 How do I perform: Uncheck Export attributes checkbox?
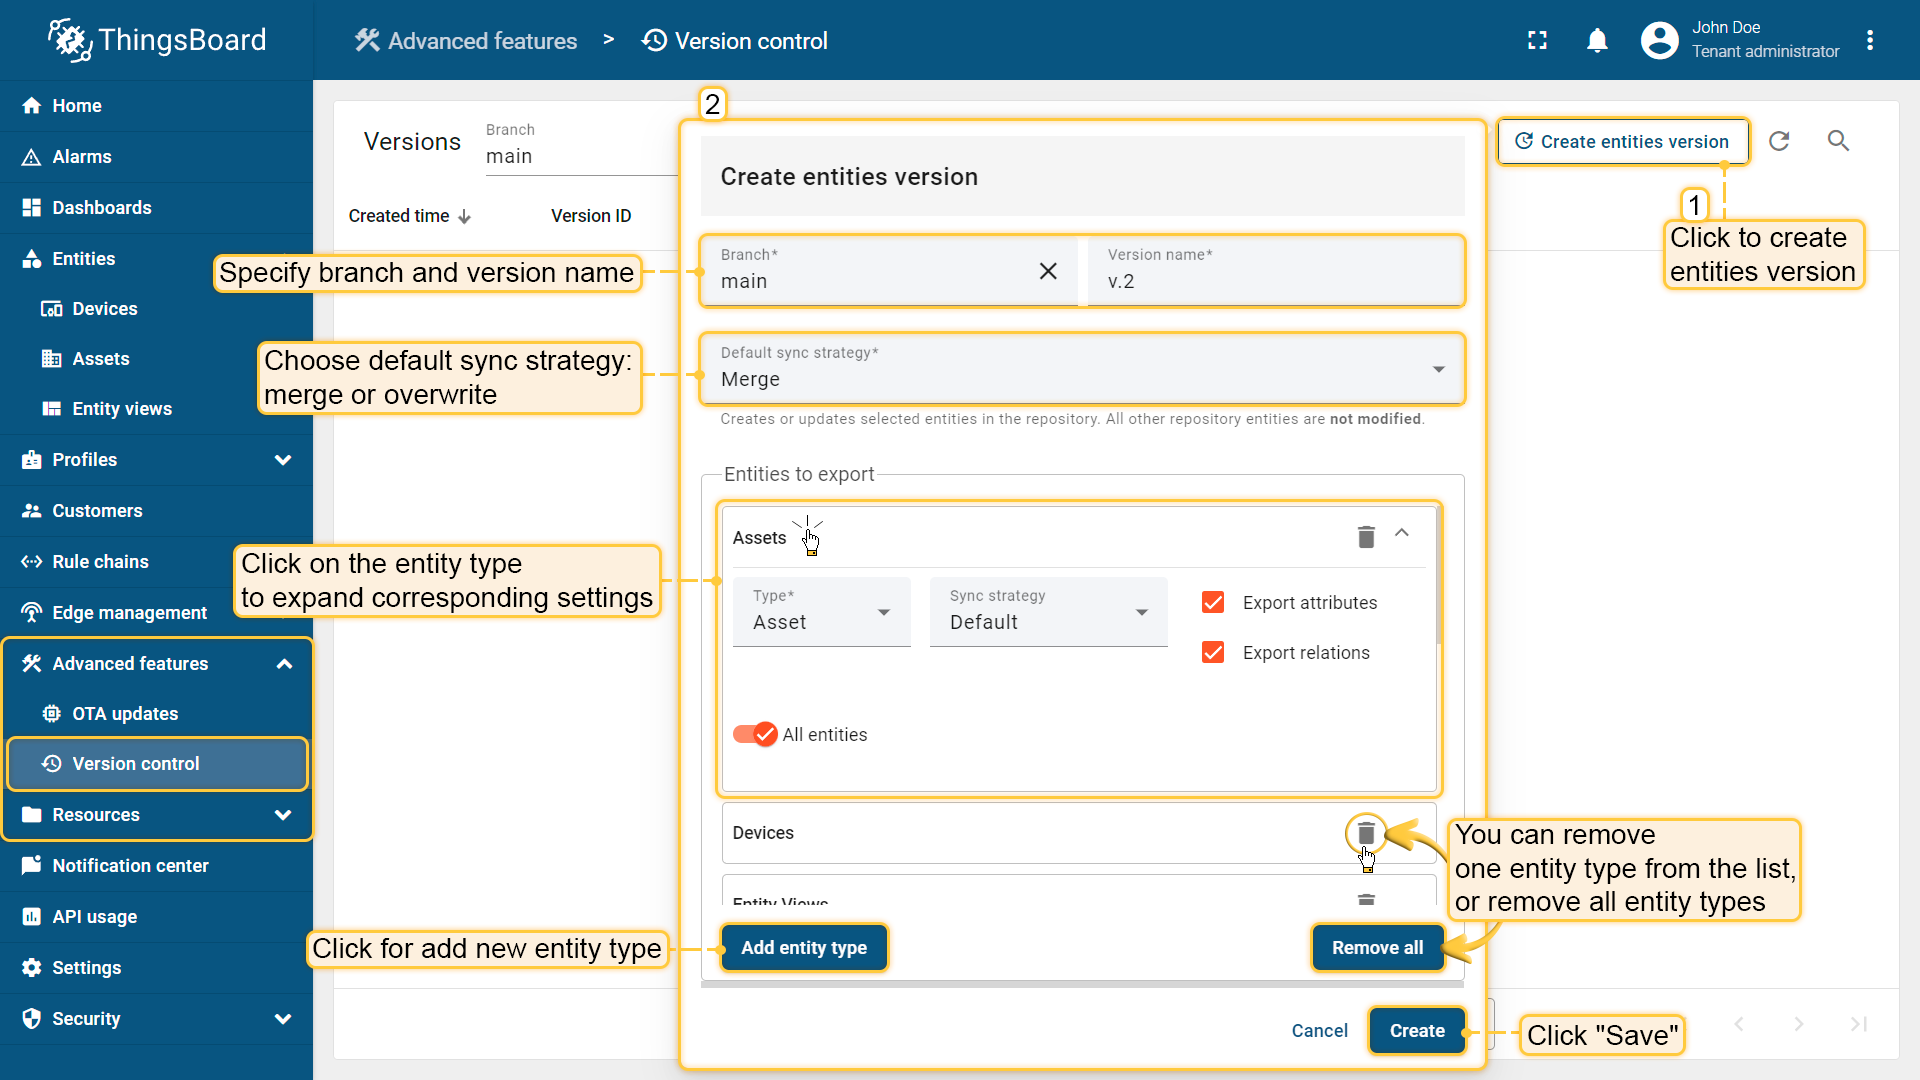pos(1213,602)
